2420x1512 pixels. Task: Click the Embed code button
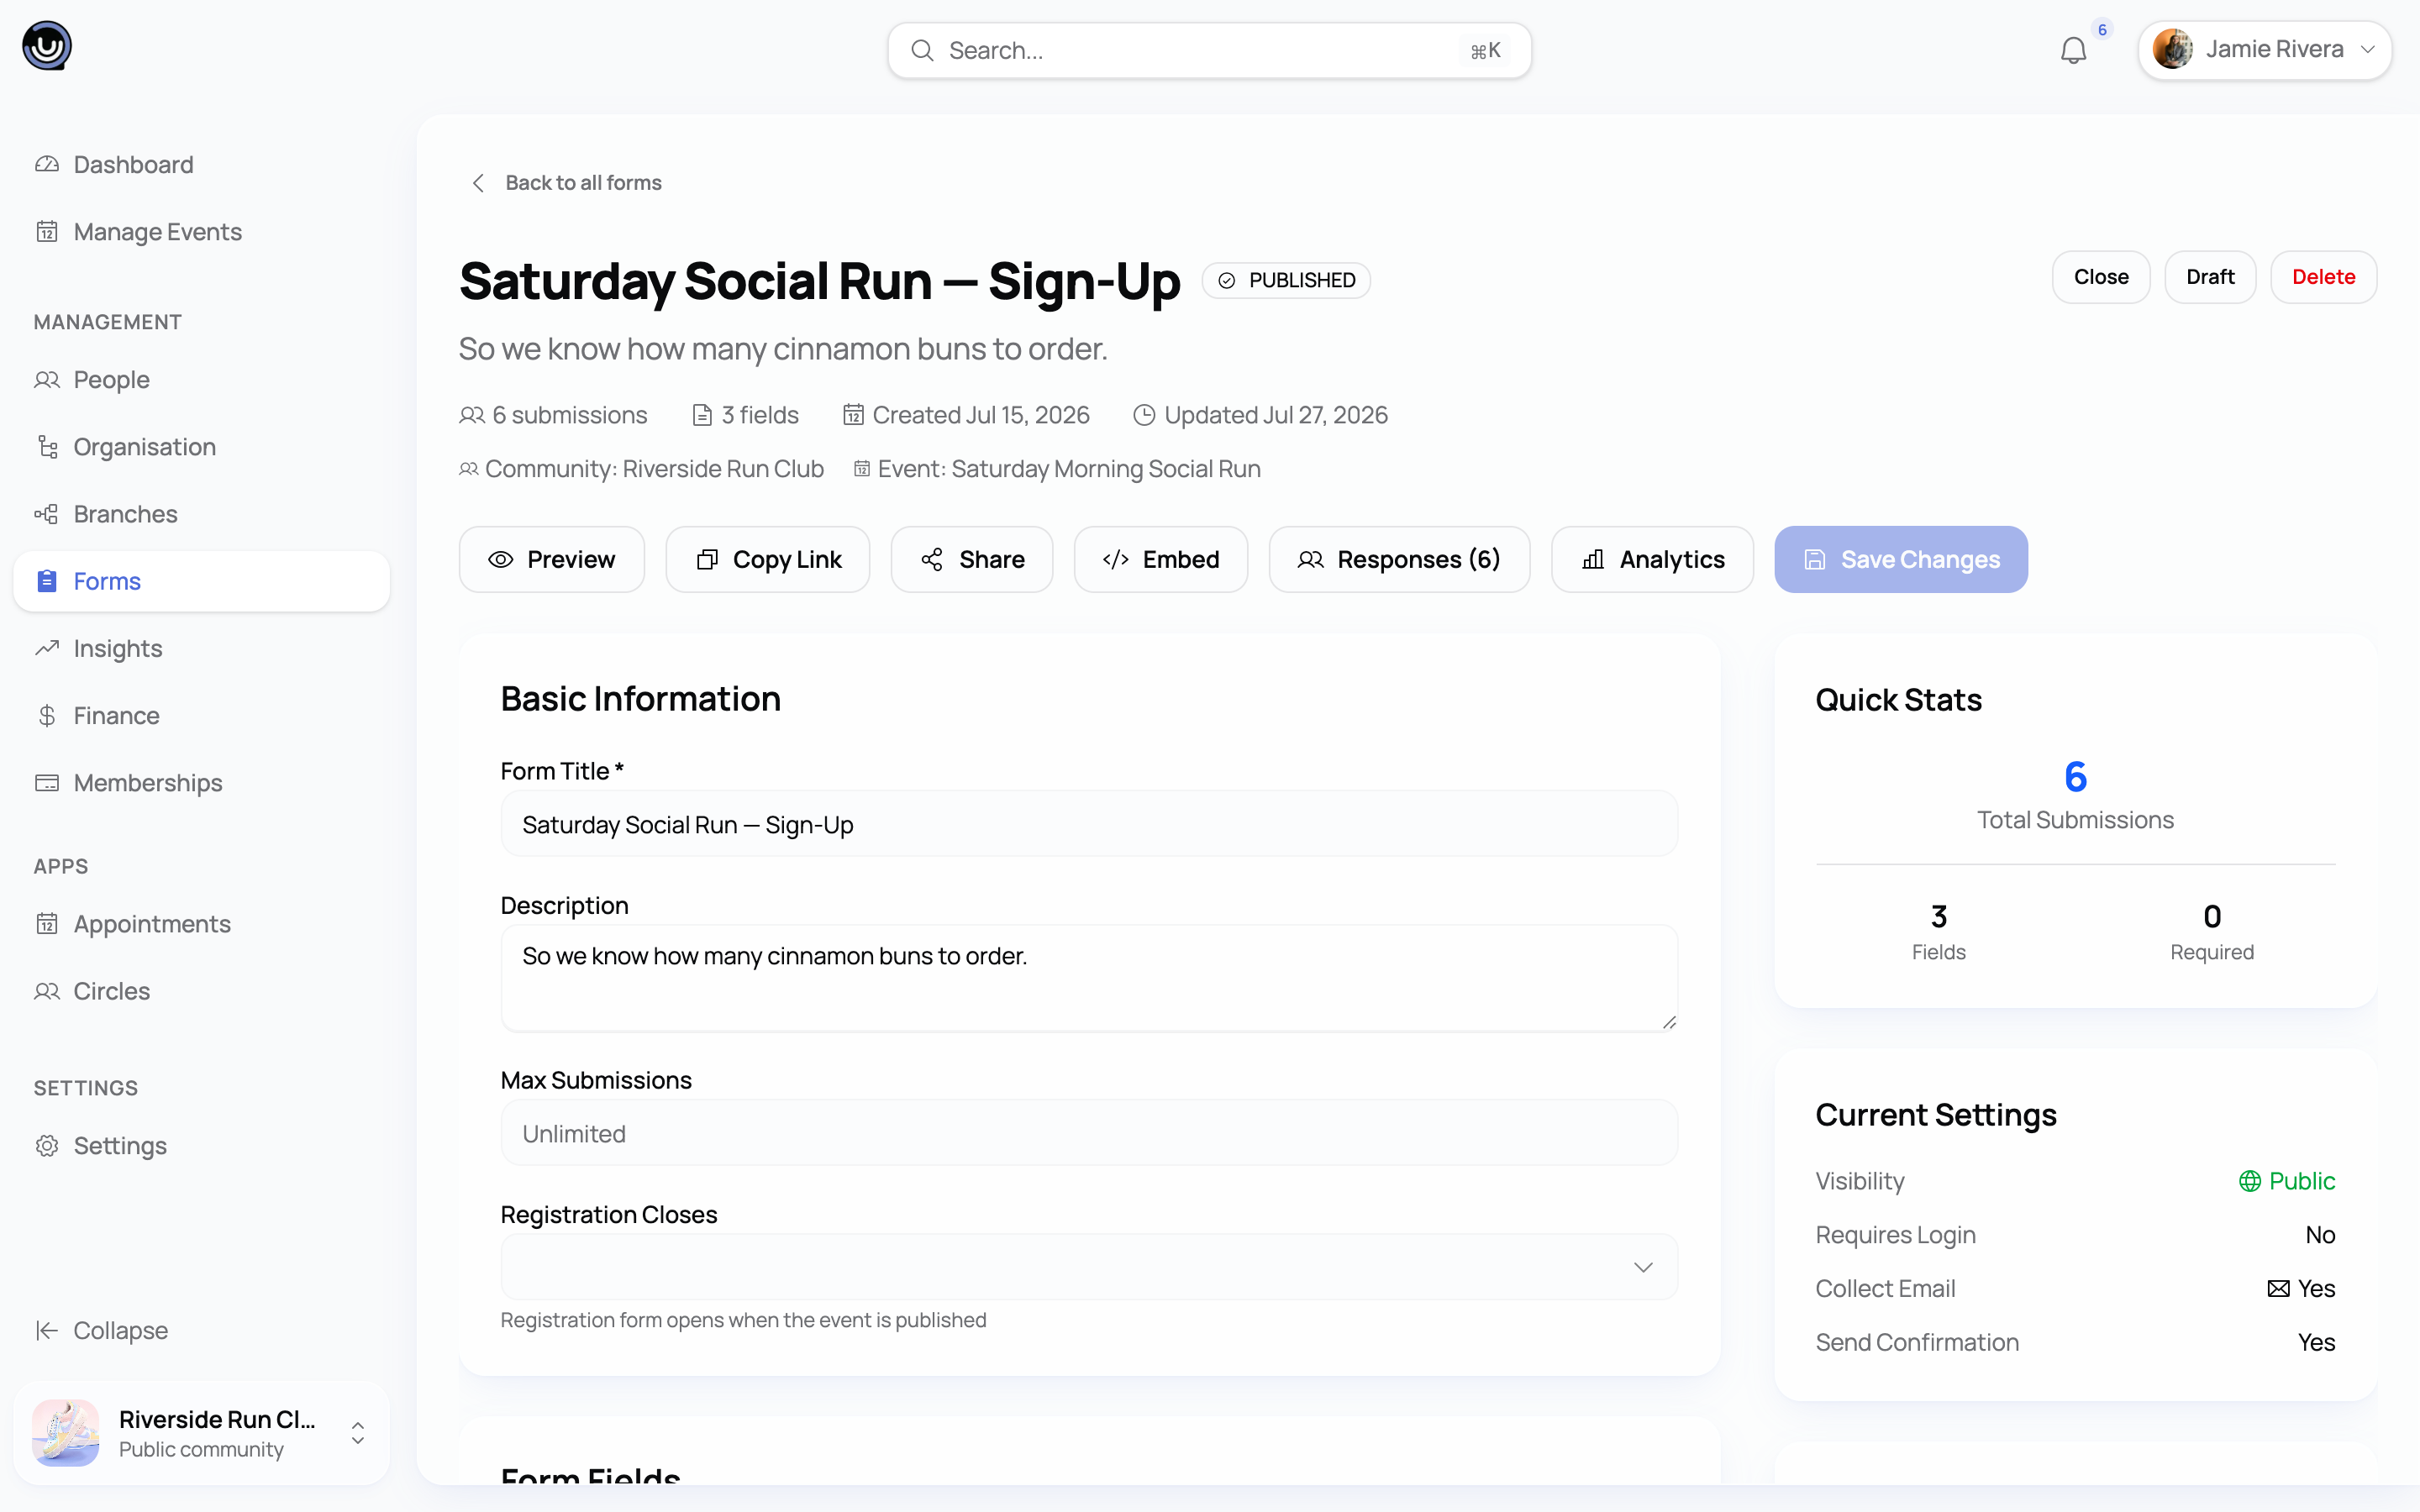pyautogui.click(x=1161, y=559)
